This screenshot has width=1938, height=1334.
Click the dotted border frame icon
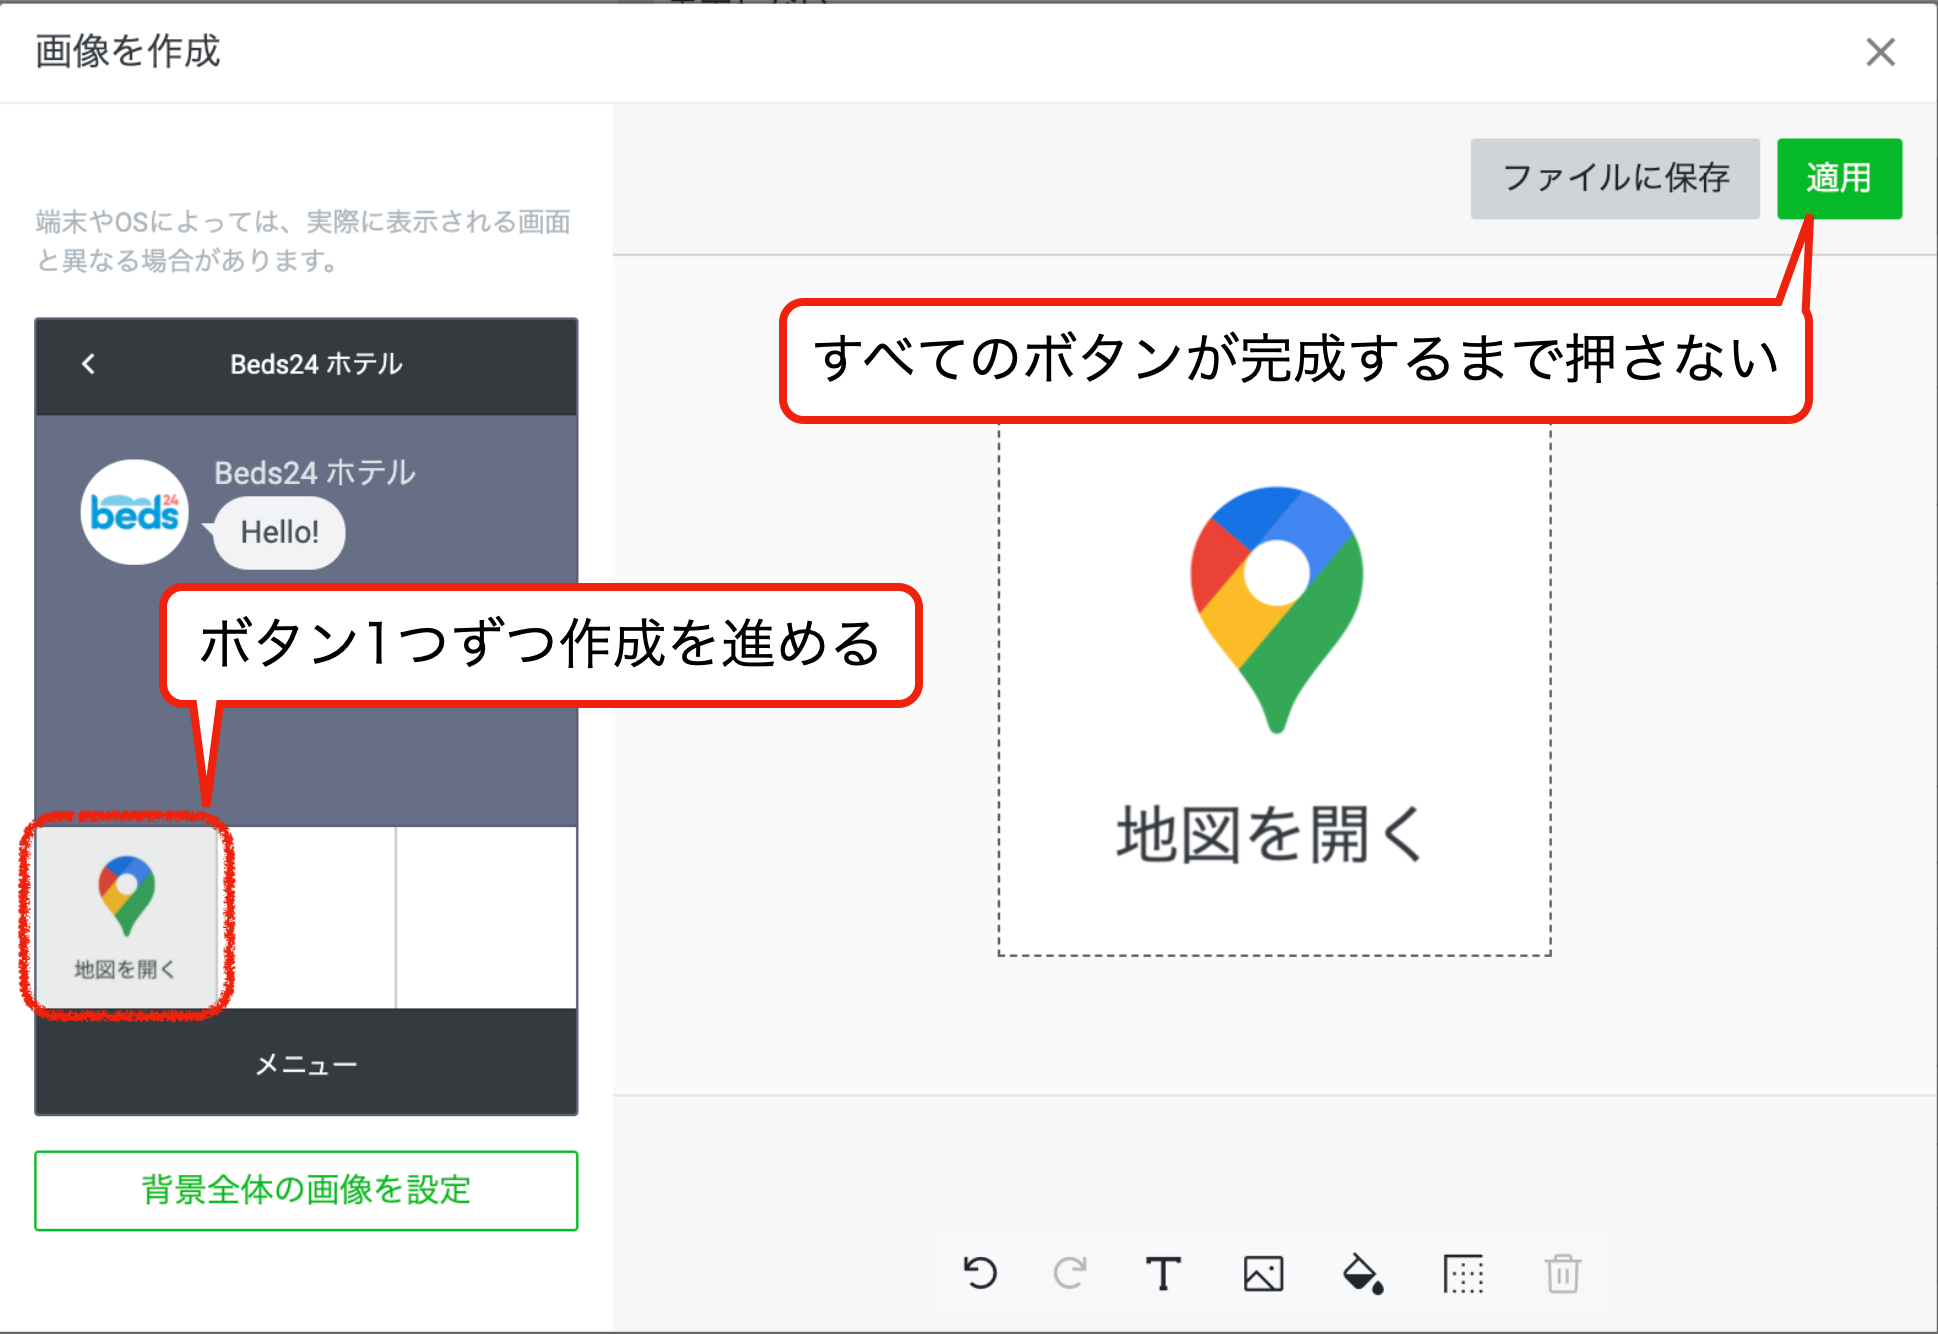click(x=1463, y=1273)
